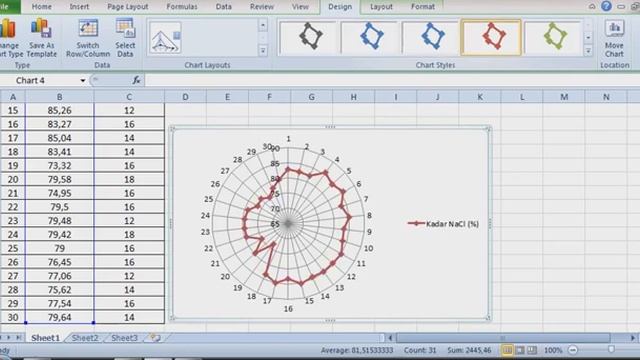
Task: Open the Formulas ribbon tab
Action: (182, 7)
